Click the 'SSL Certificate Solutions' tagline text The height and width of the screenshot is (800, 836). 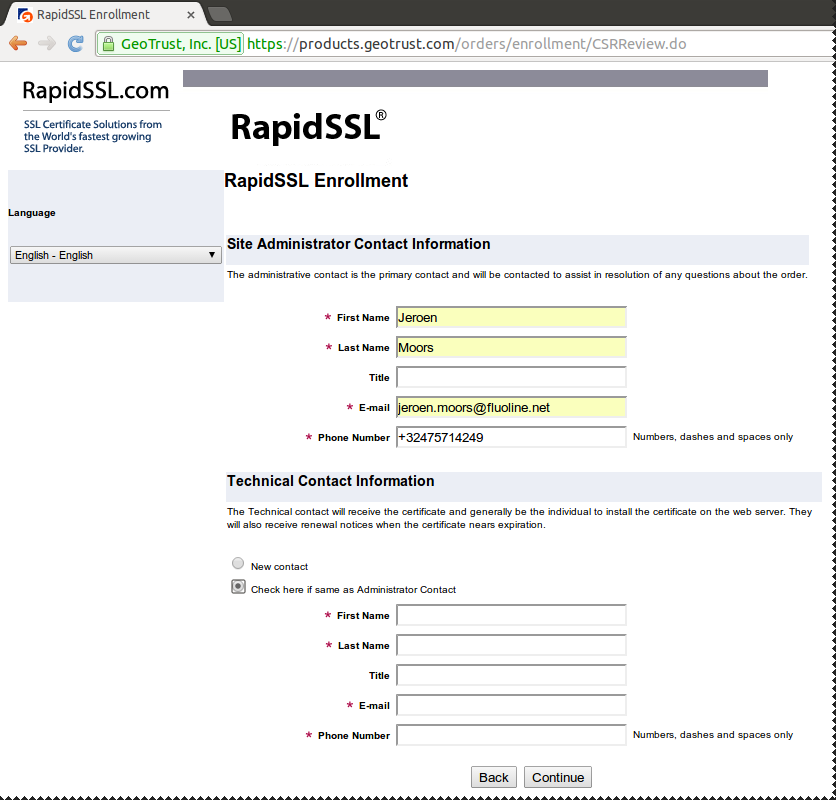93,136
